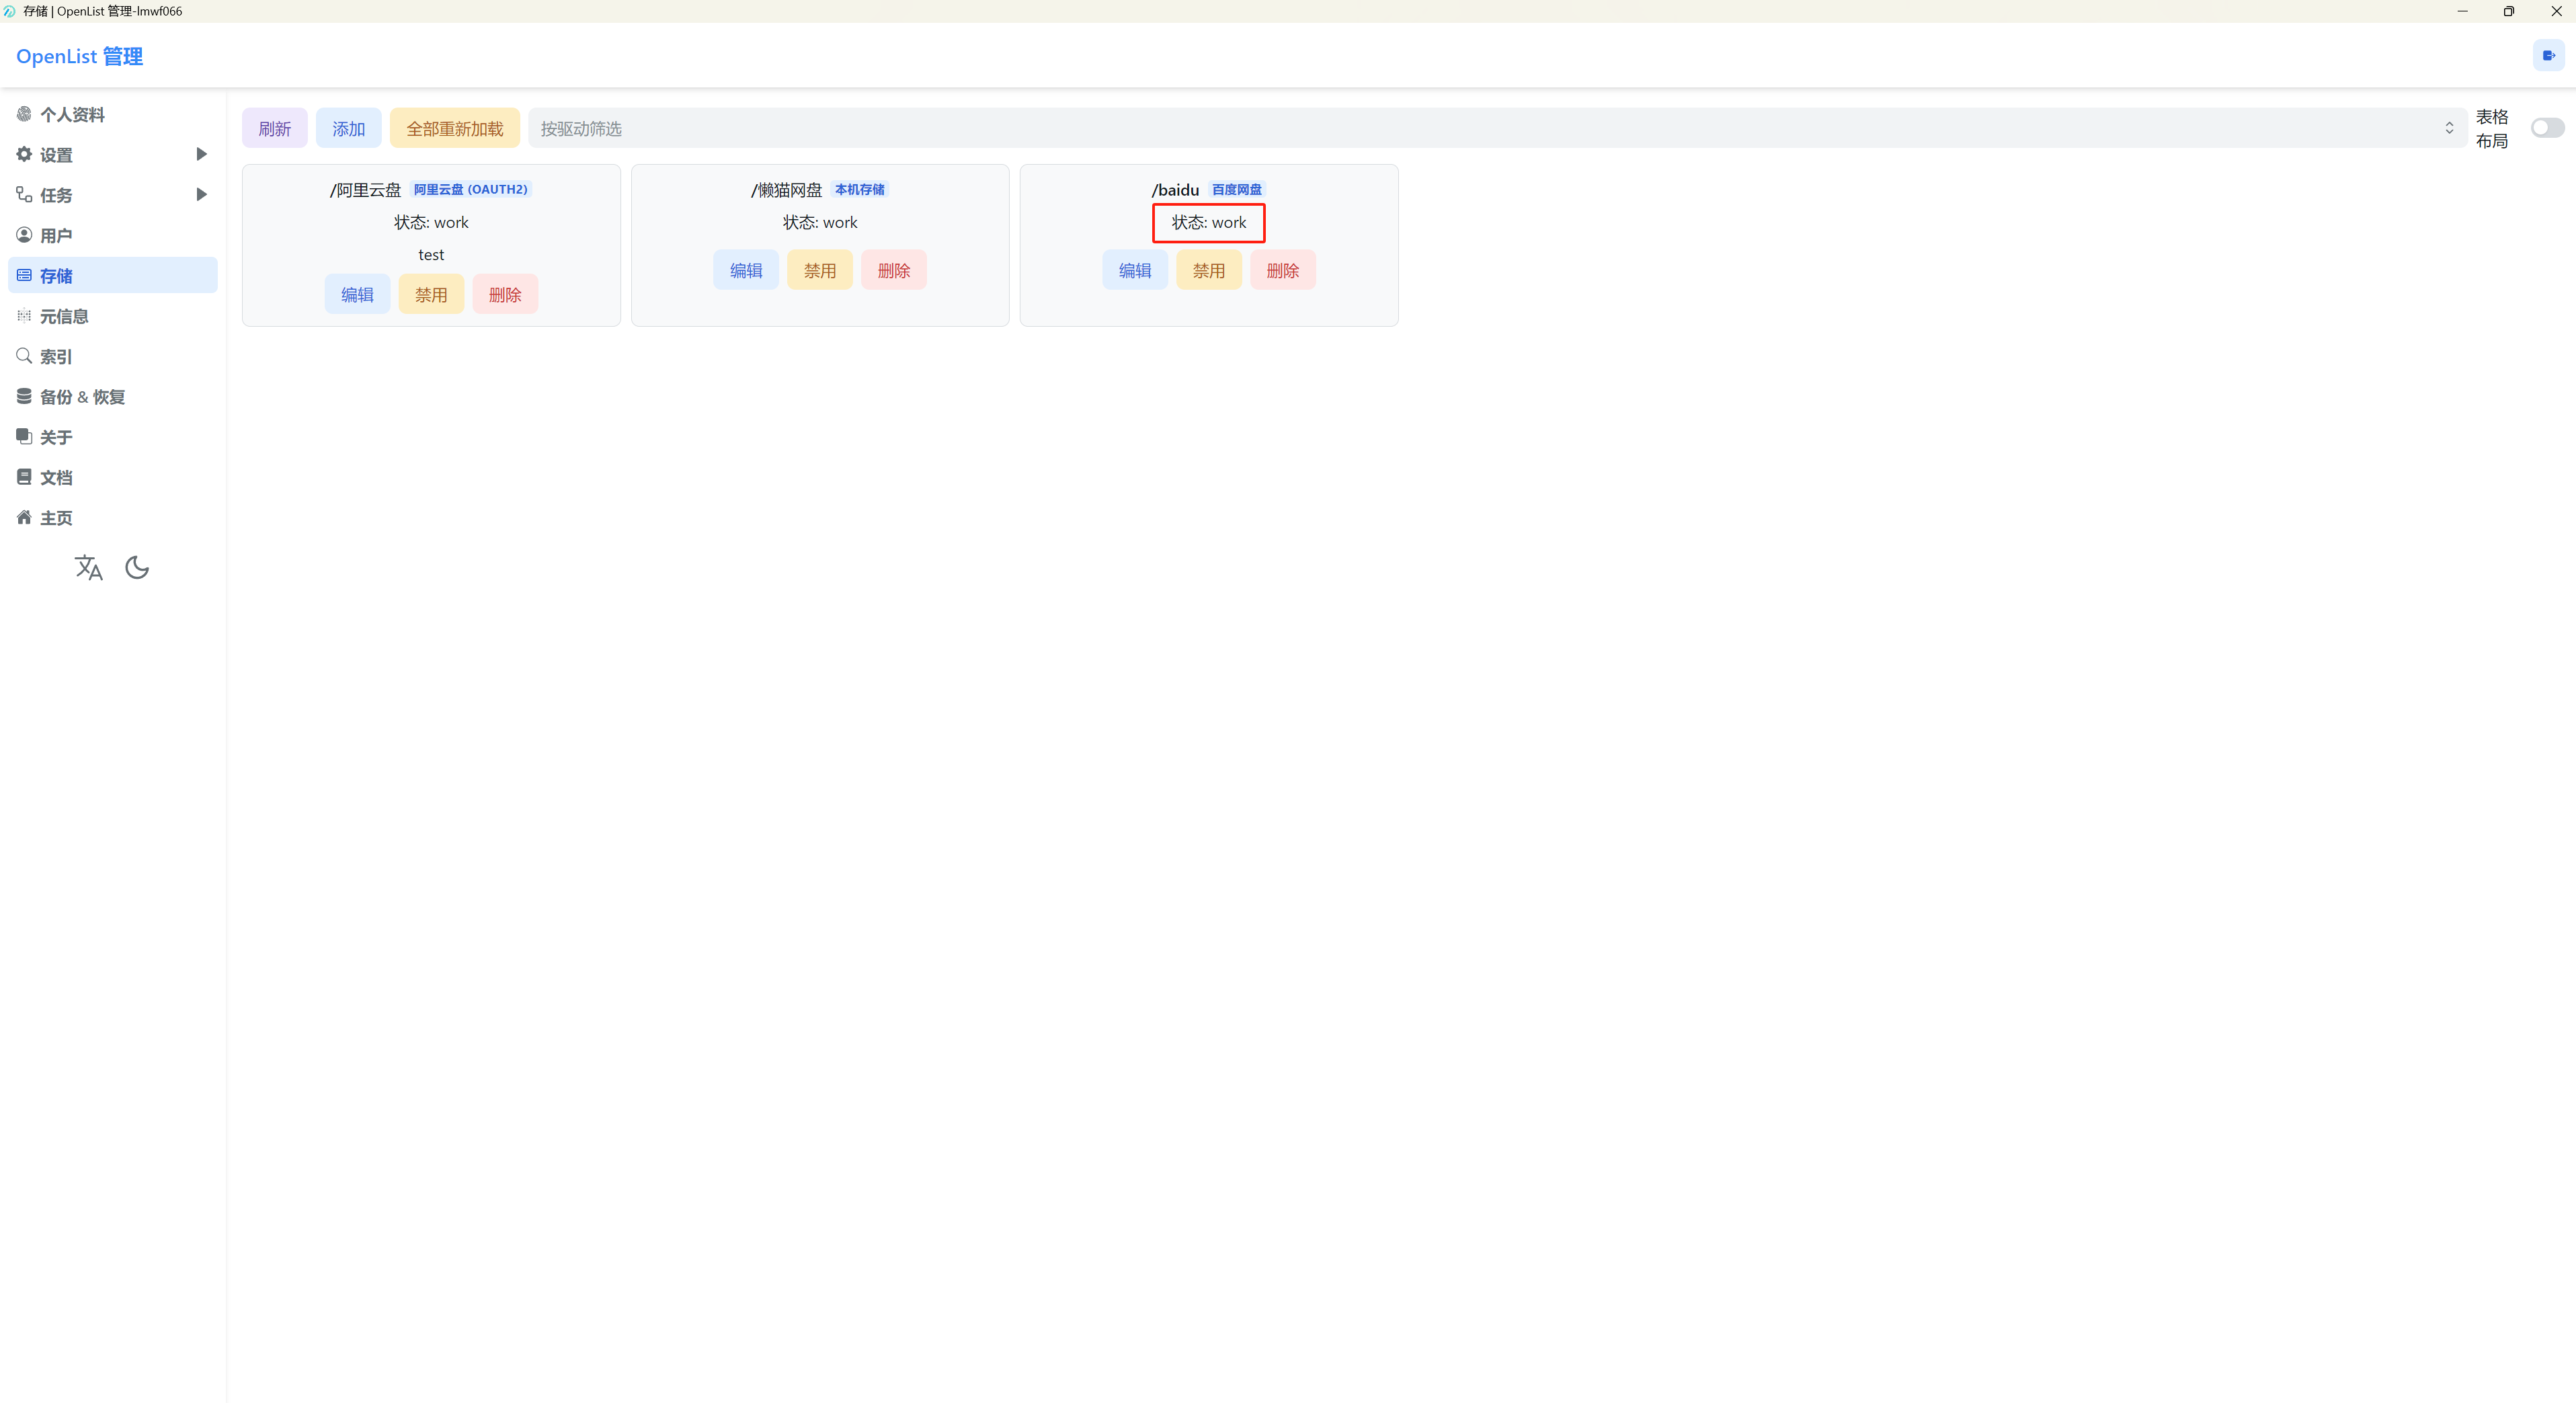Open the 个人资料 menu item
This screenshot has height=1403, width=2576.
coord(113,114)
